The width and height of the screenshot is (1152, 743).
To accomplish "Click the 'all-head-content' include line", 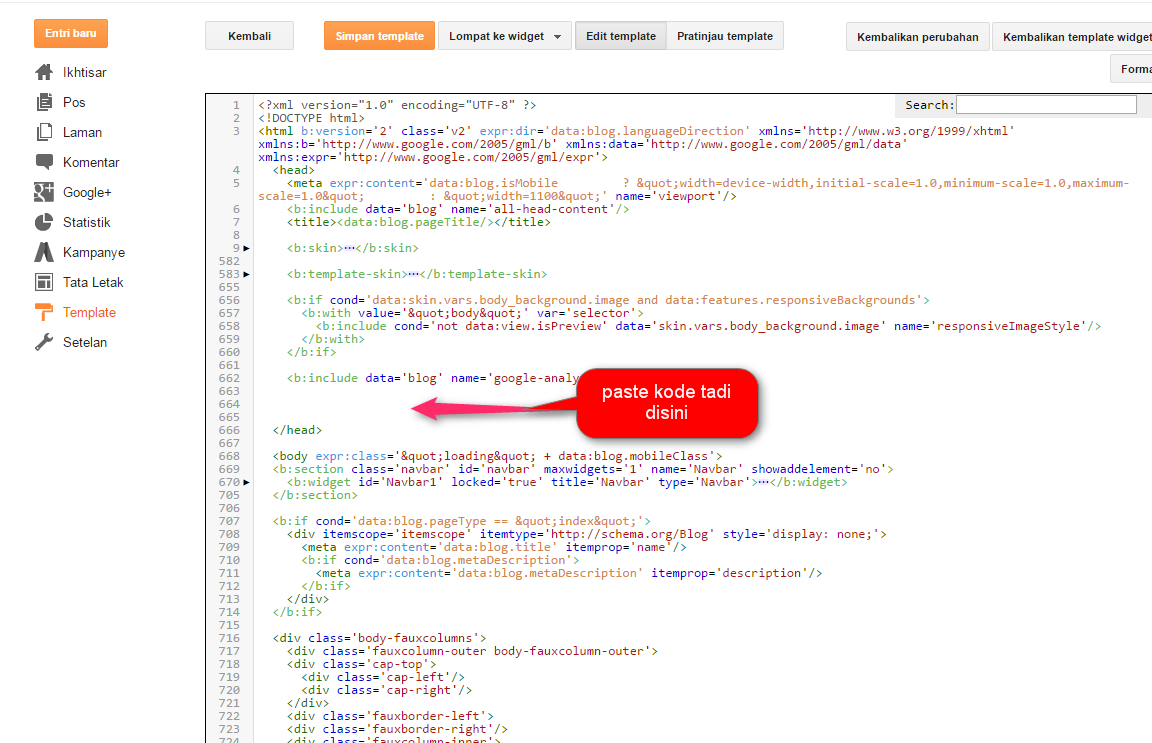I will tap(458, 209).
